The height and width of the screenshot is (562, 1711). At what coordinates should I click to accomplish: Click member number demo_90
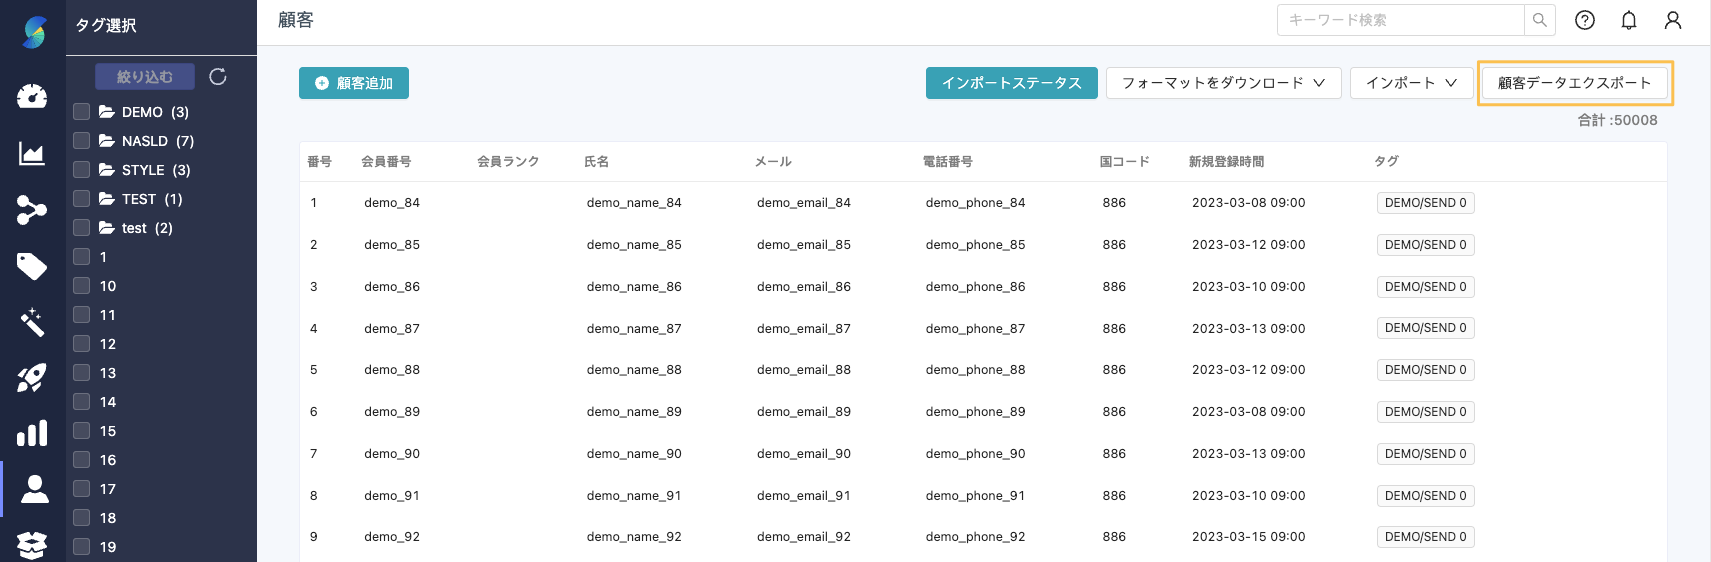click(x=392, y=454)
